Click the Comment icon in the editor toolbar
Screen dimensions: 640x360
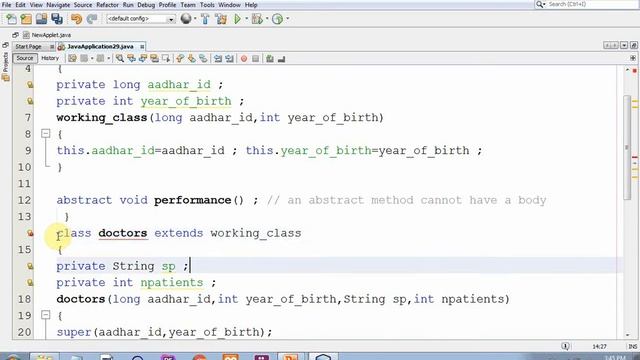[x=269, y=59]
